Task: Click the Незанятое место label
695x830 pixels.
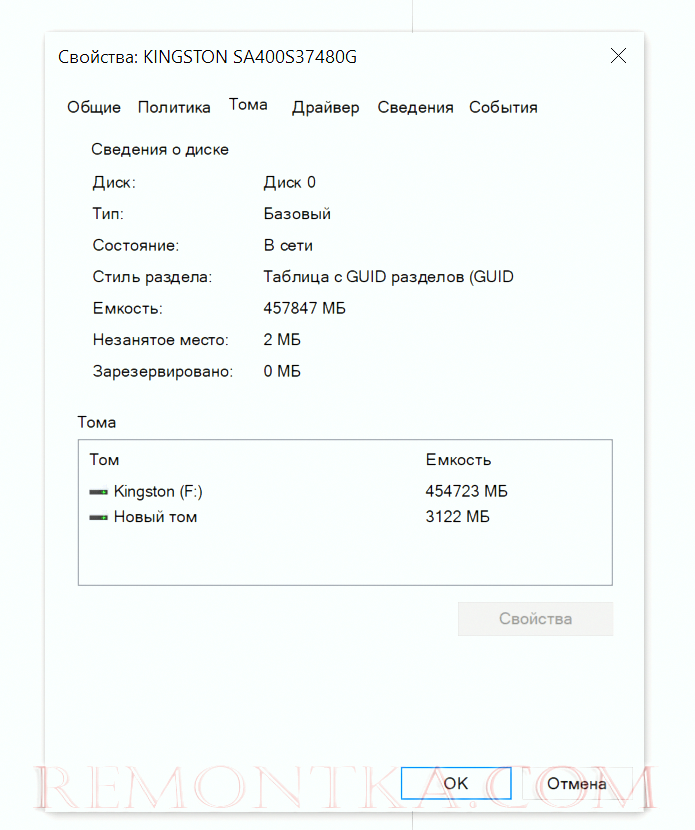Action: 160,340
